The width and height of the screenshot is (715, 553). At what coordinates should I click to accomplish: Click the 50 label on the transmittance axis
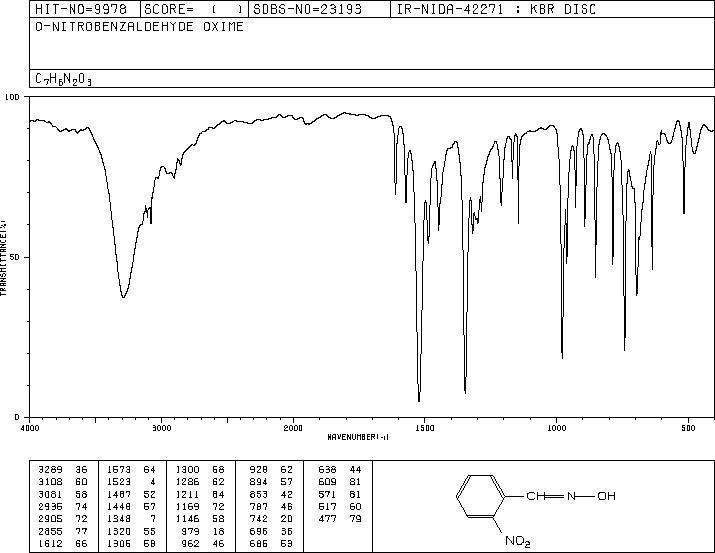click(13, 257)
